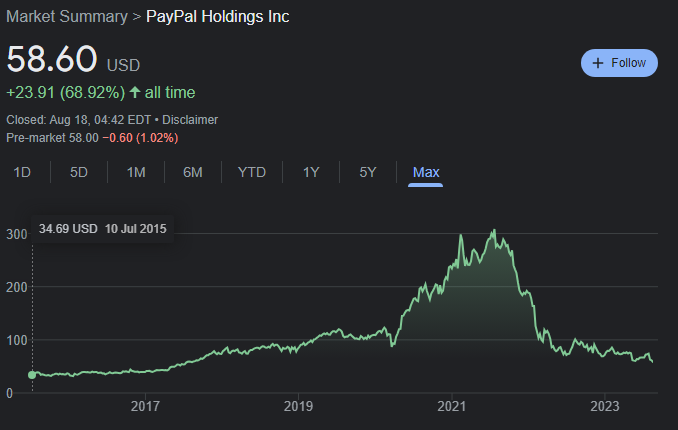Click the 2021 x-axis label
This screenshot has width=678, height=430.
(452, 406)
